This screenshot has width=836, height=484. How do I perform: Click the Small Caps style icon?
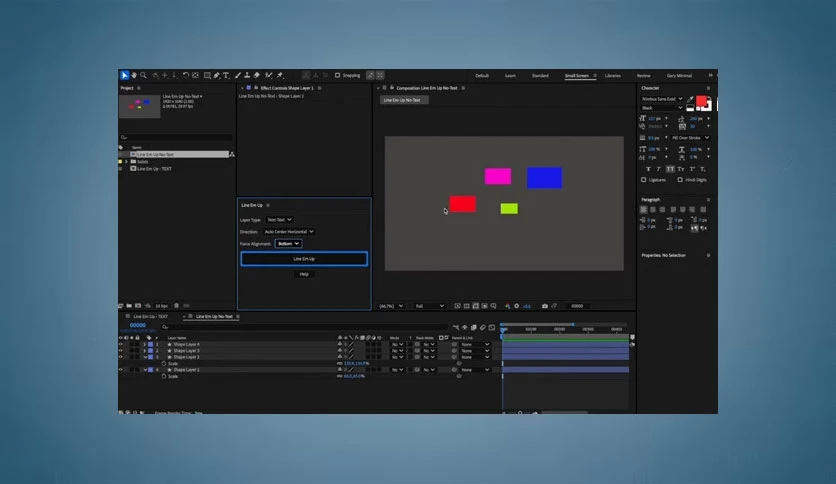[681, 169]
